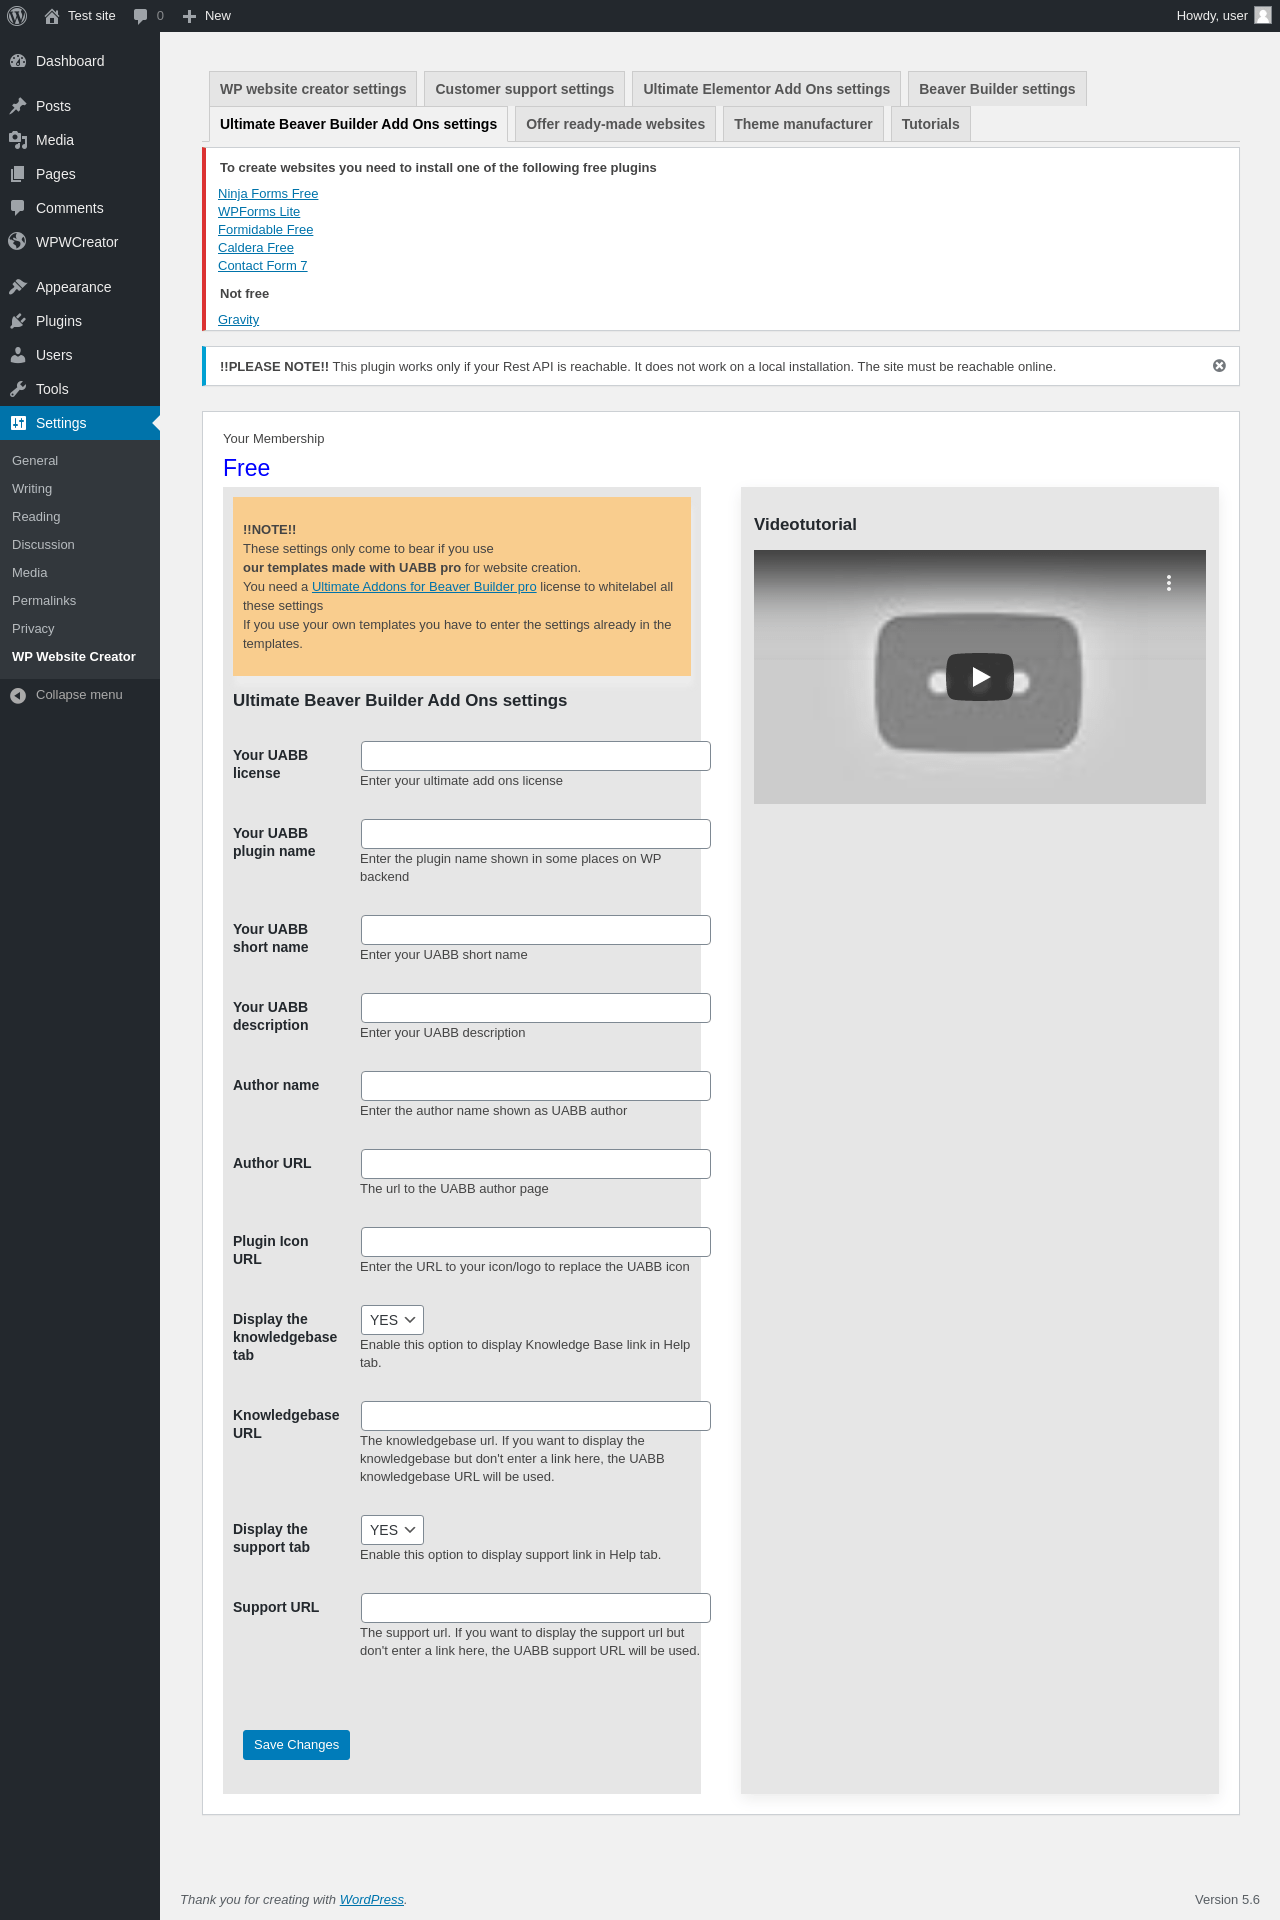Focus the Knowledgebase URL field
This screenshot has width=1280, height=1920.
[x=536, y=1416]
